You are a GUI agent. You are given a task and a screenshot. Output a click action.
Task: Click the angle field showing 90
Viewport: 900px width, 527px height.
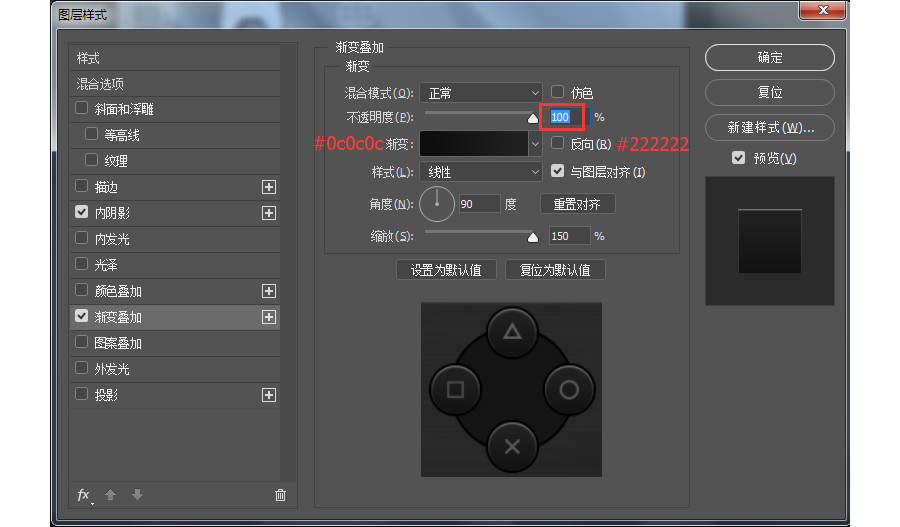coord(479,204)
